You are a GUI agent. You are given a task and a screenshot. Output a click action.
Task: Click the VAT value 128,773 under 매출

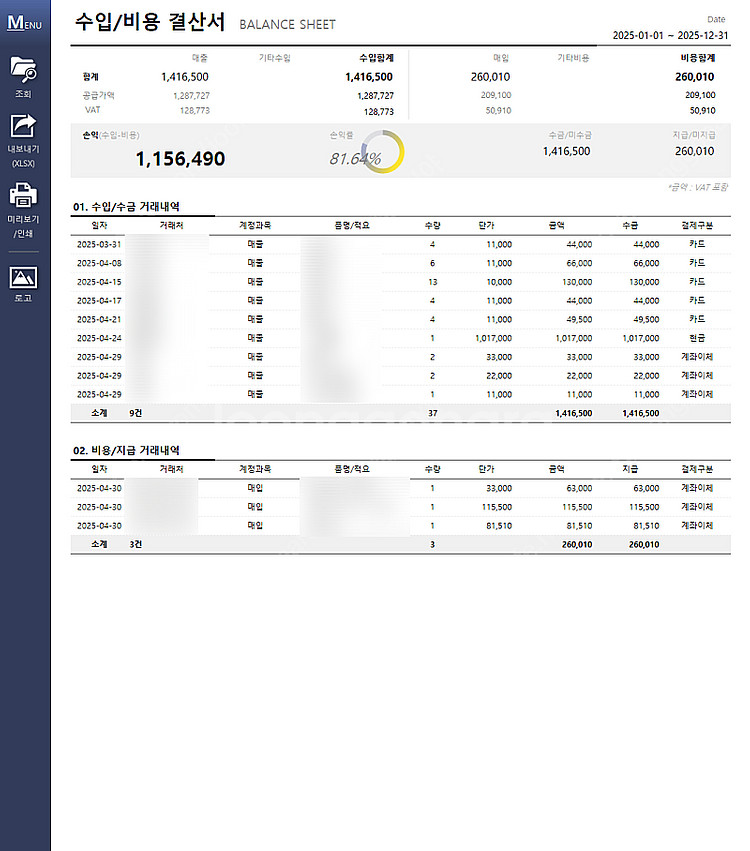click(194, 110)
